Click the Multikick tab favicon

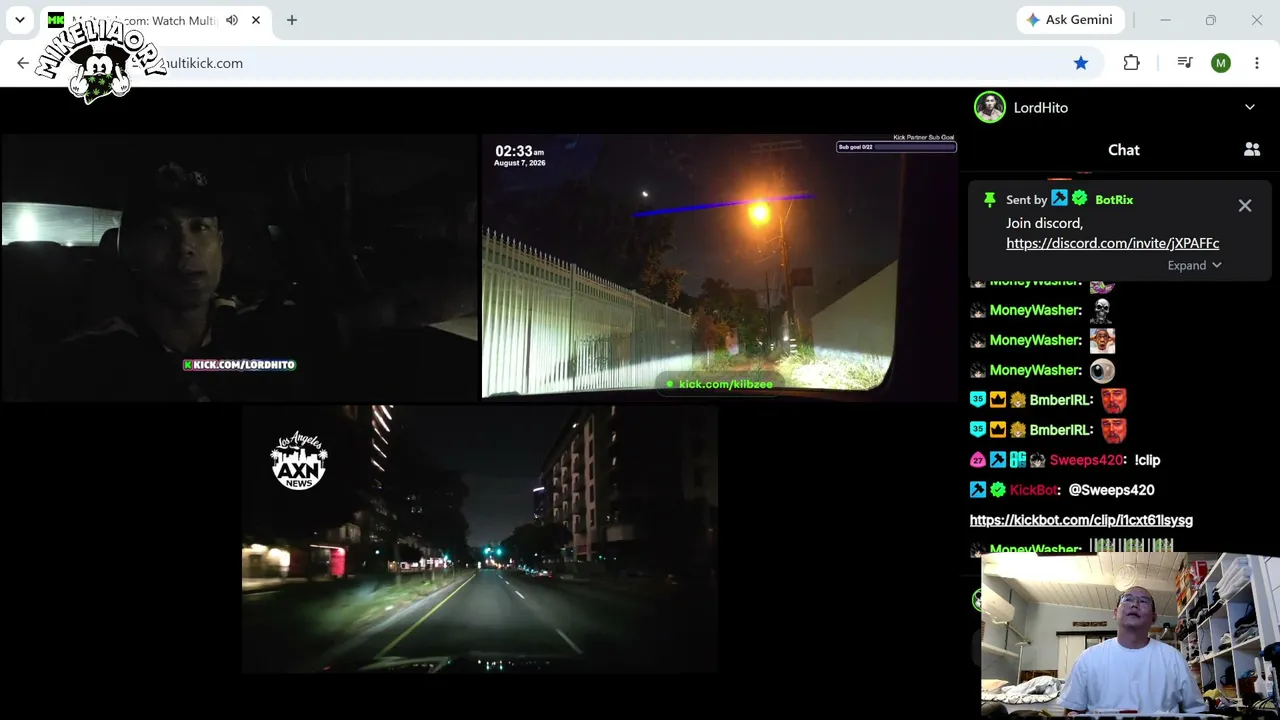pos(56,20)
